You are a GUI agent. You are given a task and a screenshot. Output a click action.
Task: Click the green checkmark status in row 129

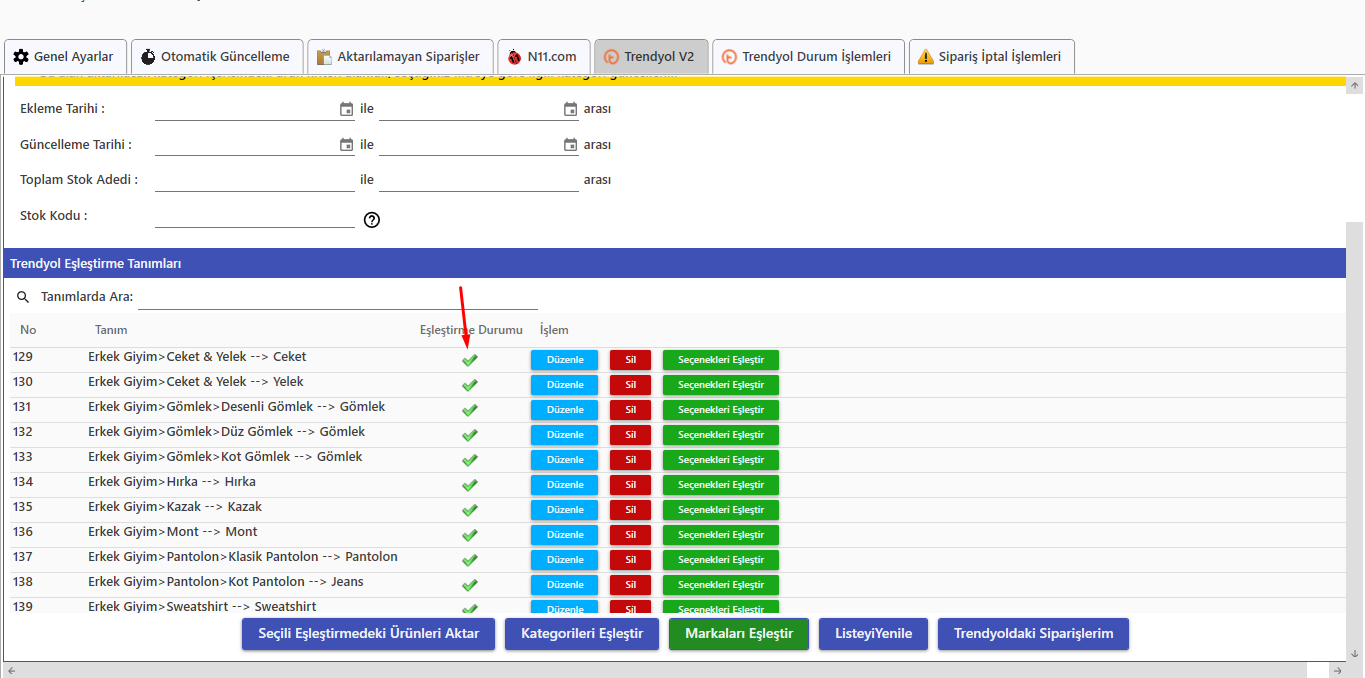click(x=469, y=360)
